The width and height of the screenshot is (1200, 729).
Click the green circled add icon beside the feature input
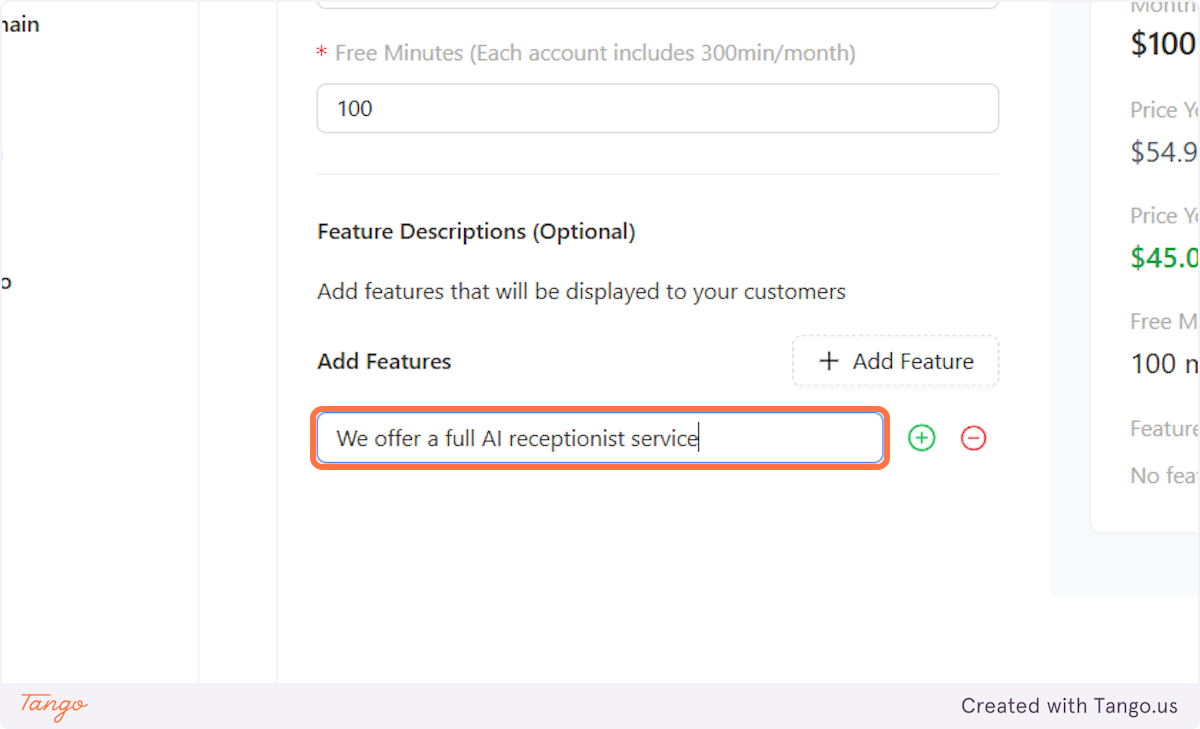(921, 437)
